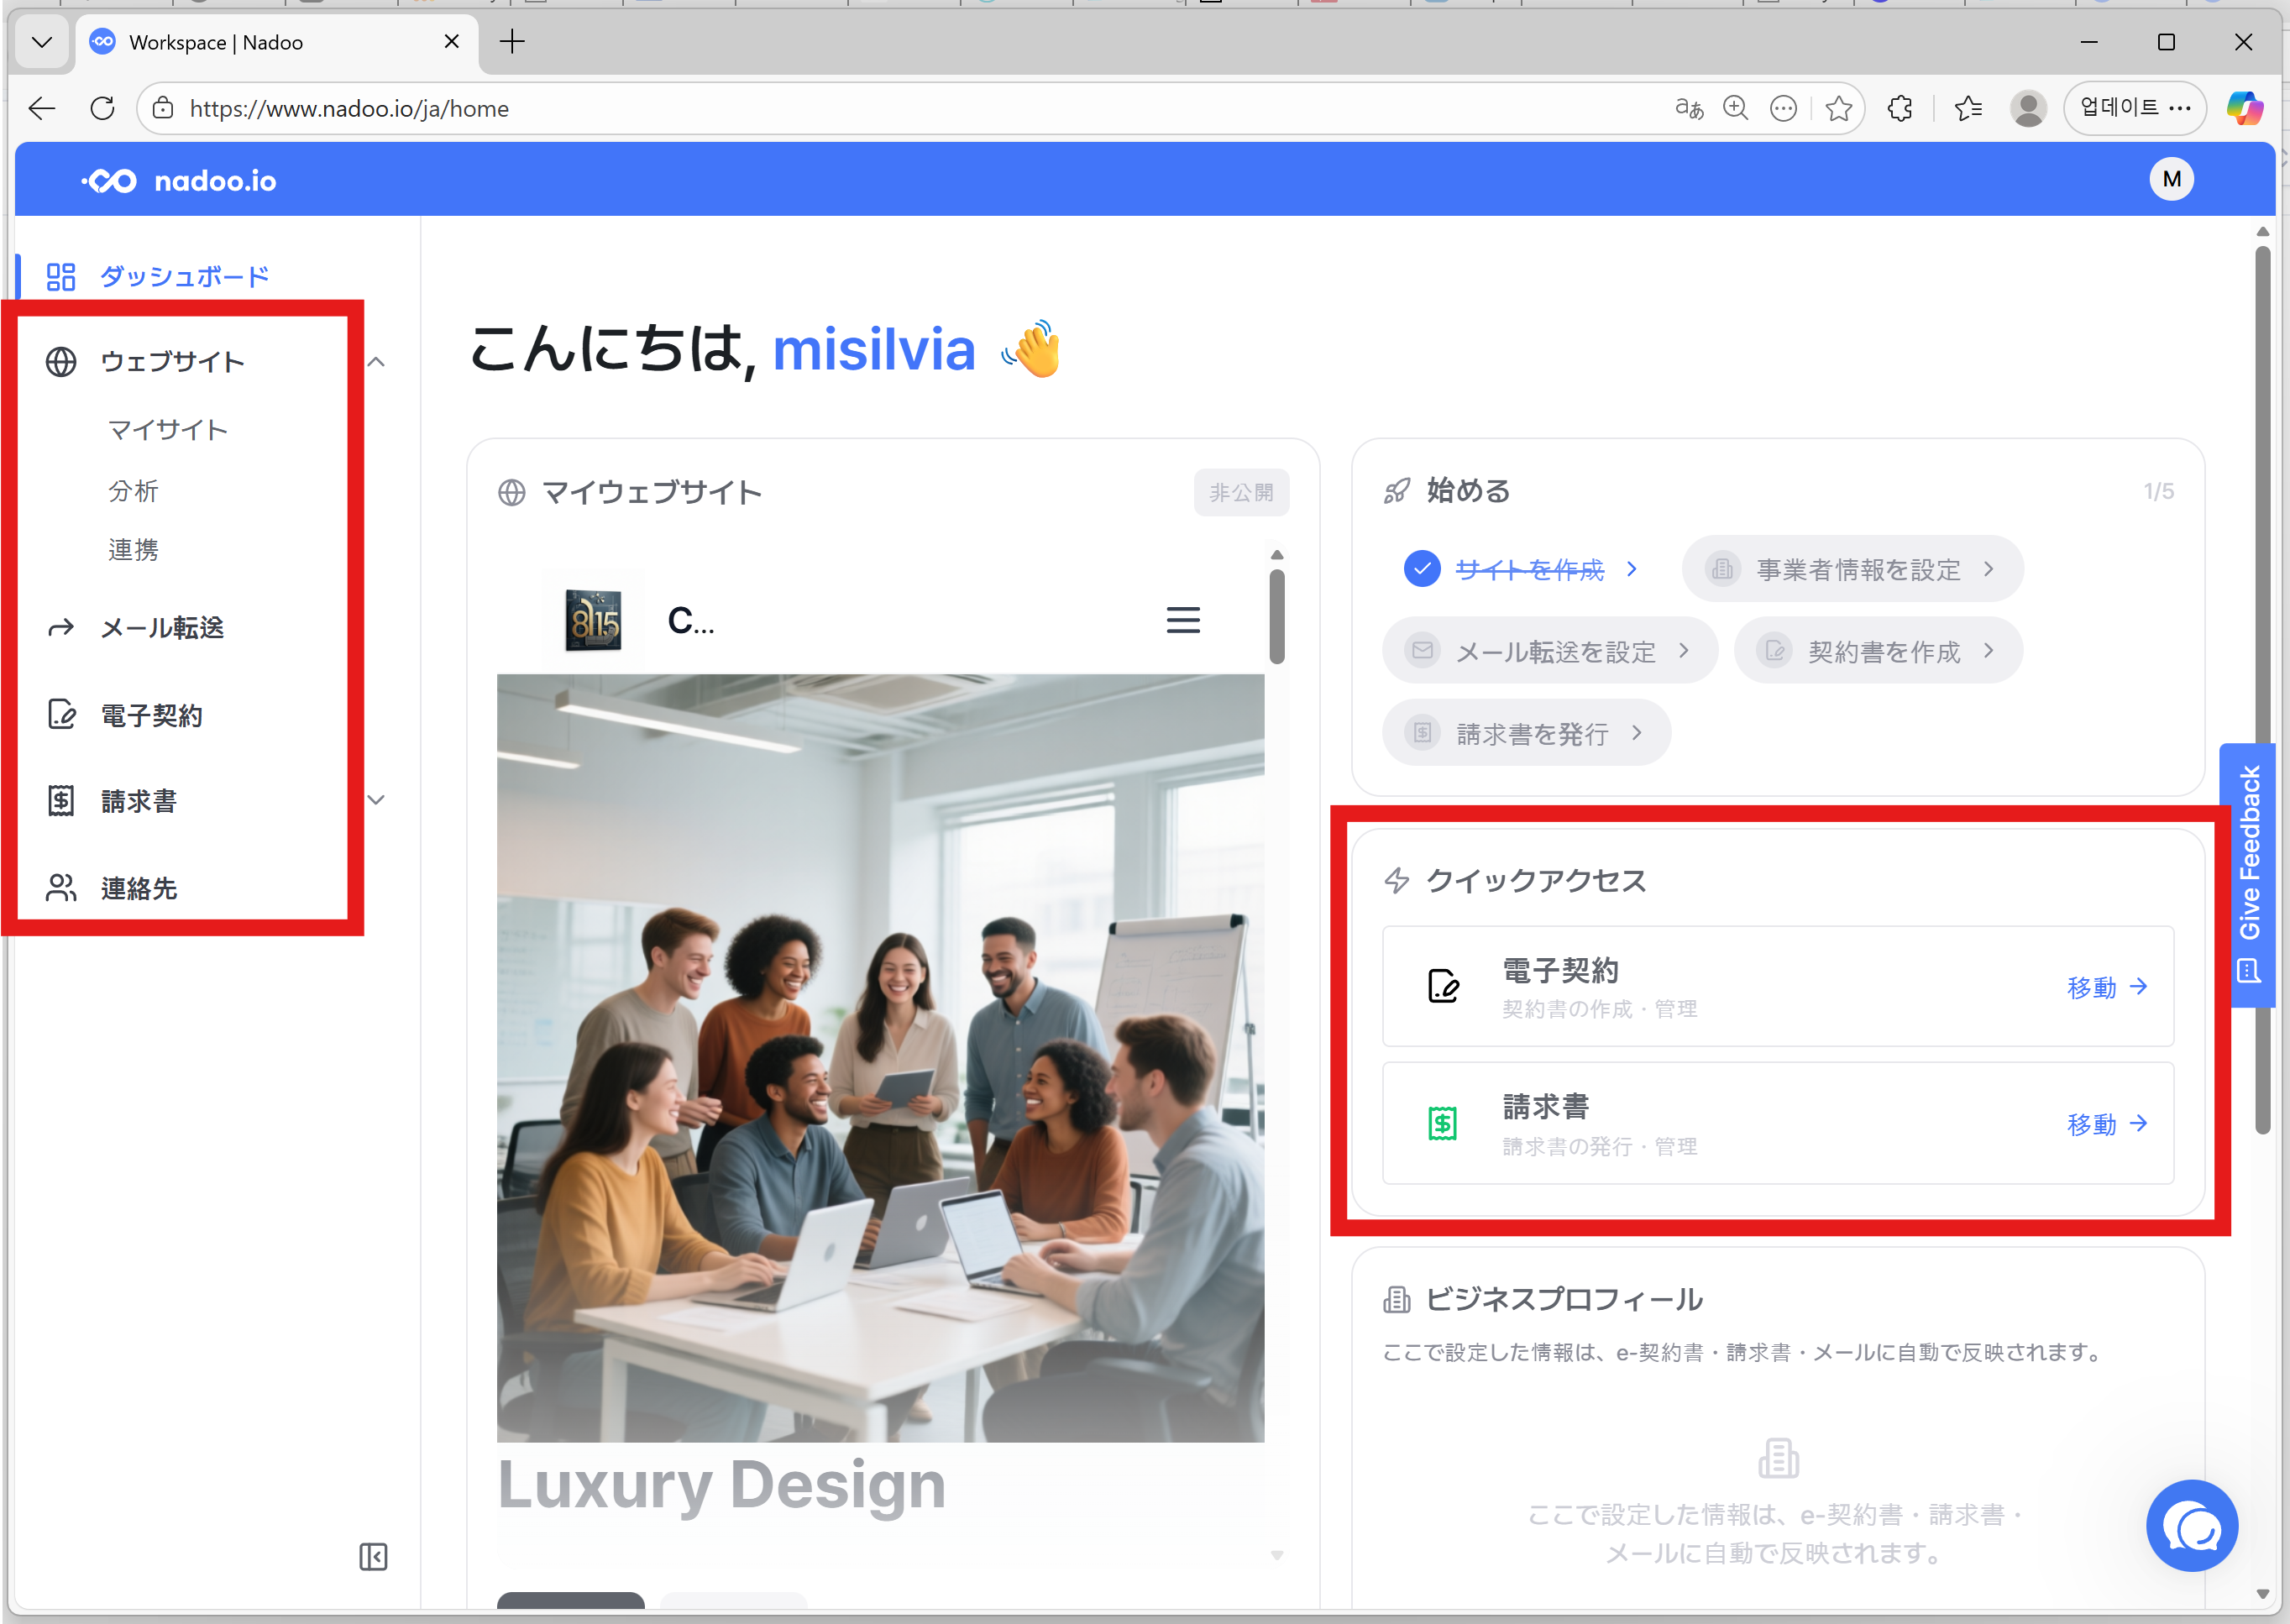Click the 契約書を作成 step button
The image size is (2290, 1624).
click(1878, 651)
